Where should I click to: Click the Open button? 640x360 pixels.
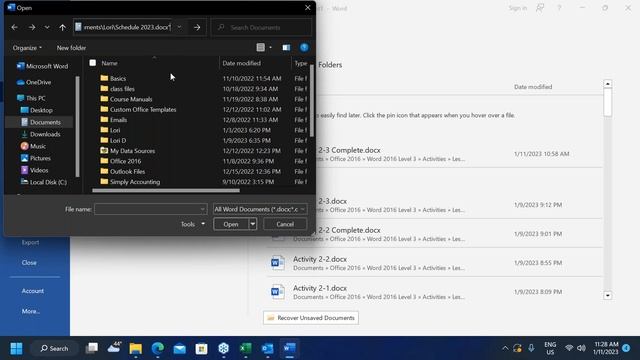[231, 224]
